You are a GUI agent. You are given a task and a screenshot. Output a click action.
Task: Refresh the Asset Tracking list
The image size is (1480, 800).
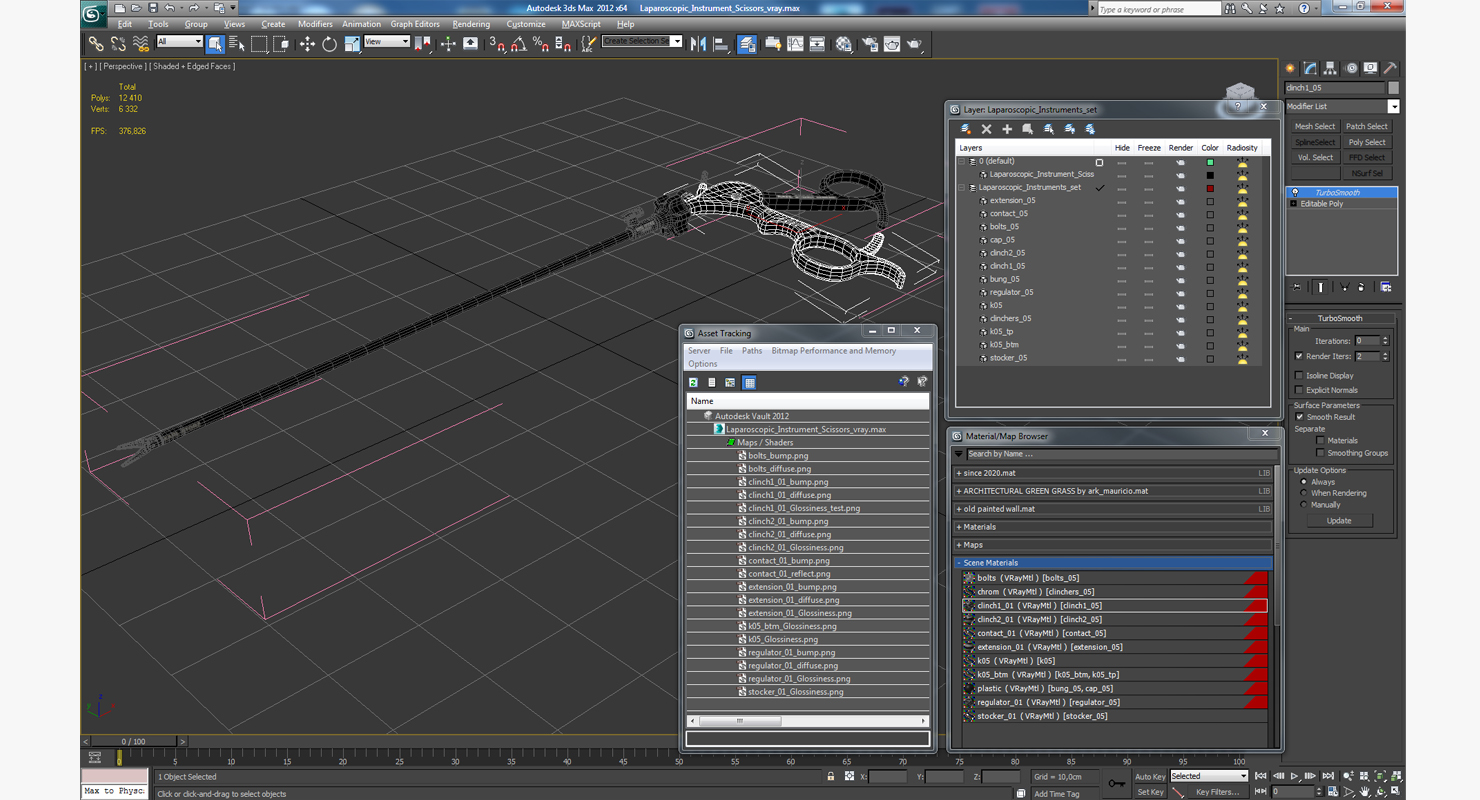click(x=693, y=382)
